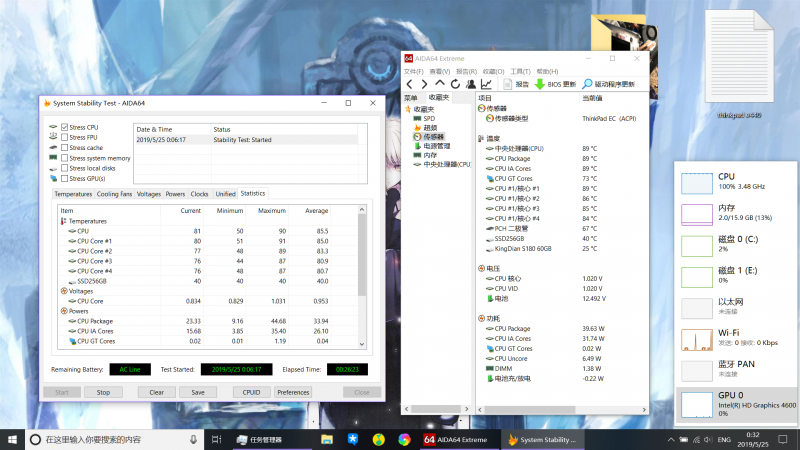Toggle the Stress CPU checkbox
The image size is (800, 450).
point(65,127)
